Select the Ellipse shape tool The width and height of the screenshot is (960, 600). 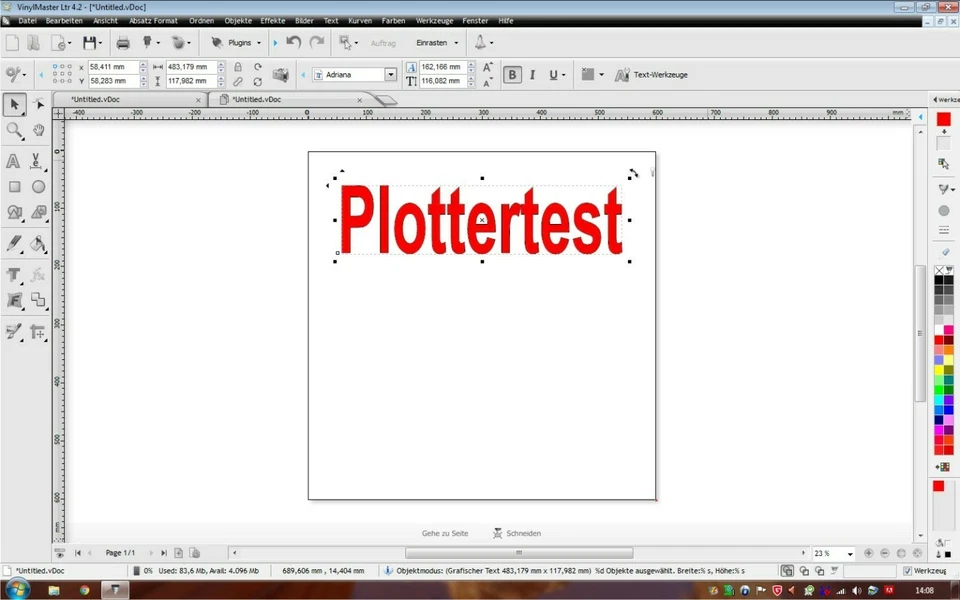(37, 186)
